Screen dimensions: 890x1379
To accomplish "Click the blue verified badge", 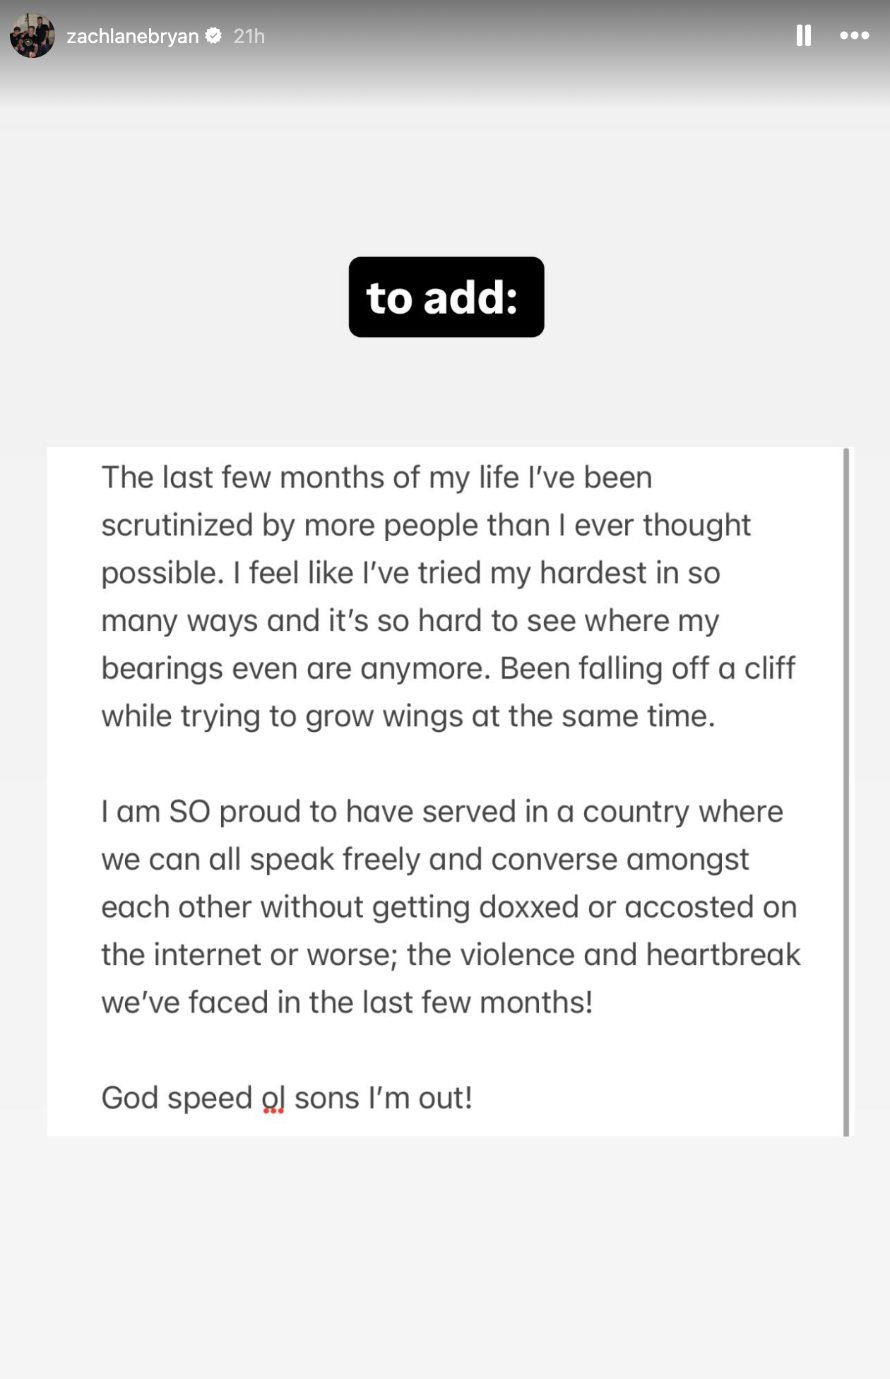I will click(x=213, y=36).
